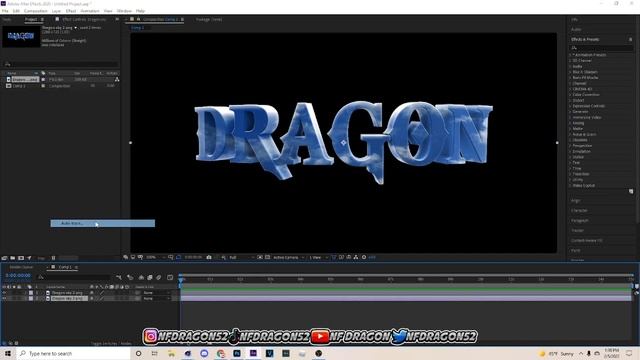Open the composition mini-flowchart in timeline
640x360 pixels.
[119, 278]
